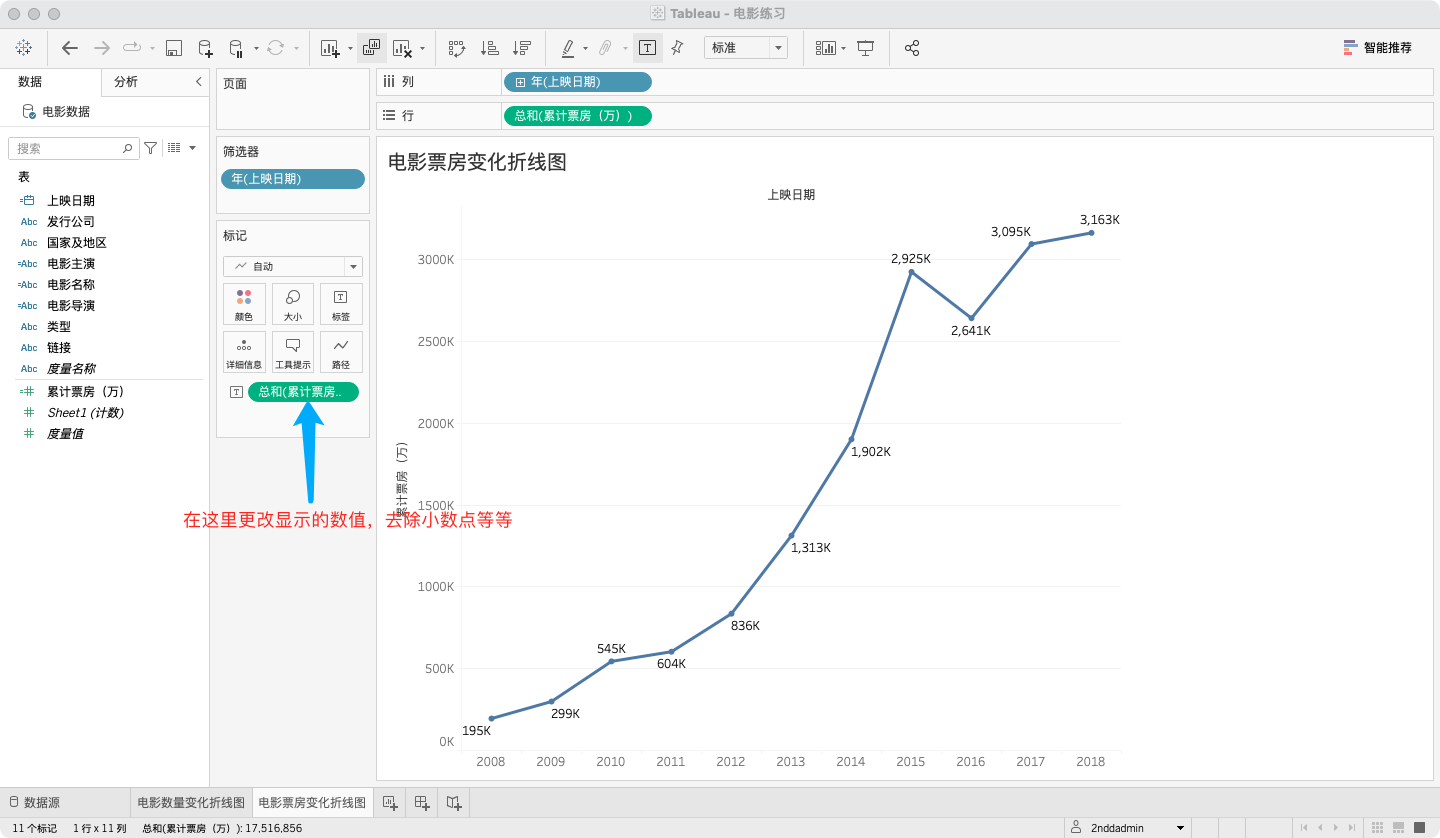Click the highlight pen icon
This screenshot has width=1440, height=838.
pyautogui.click(x=568, y=47)
